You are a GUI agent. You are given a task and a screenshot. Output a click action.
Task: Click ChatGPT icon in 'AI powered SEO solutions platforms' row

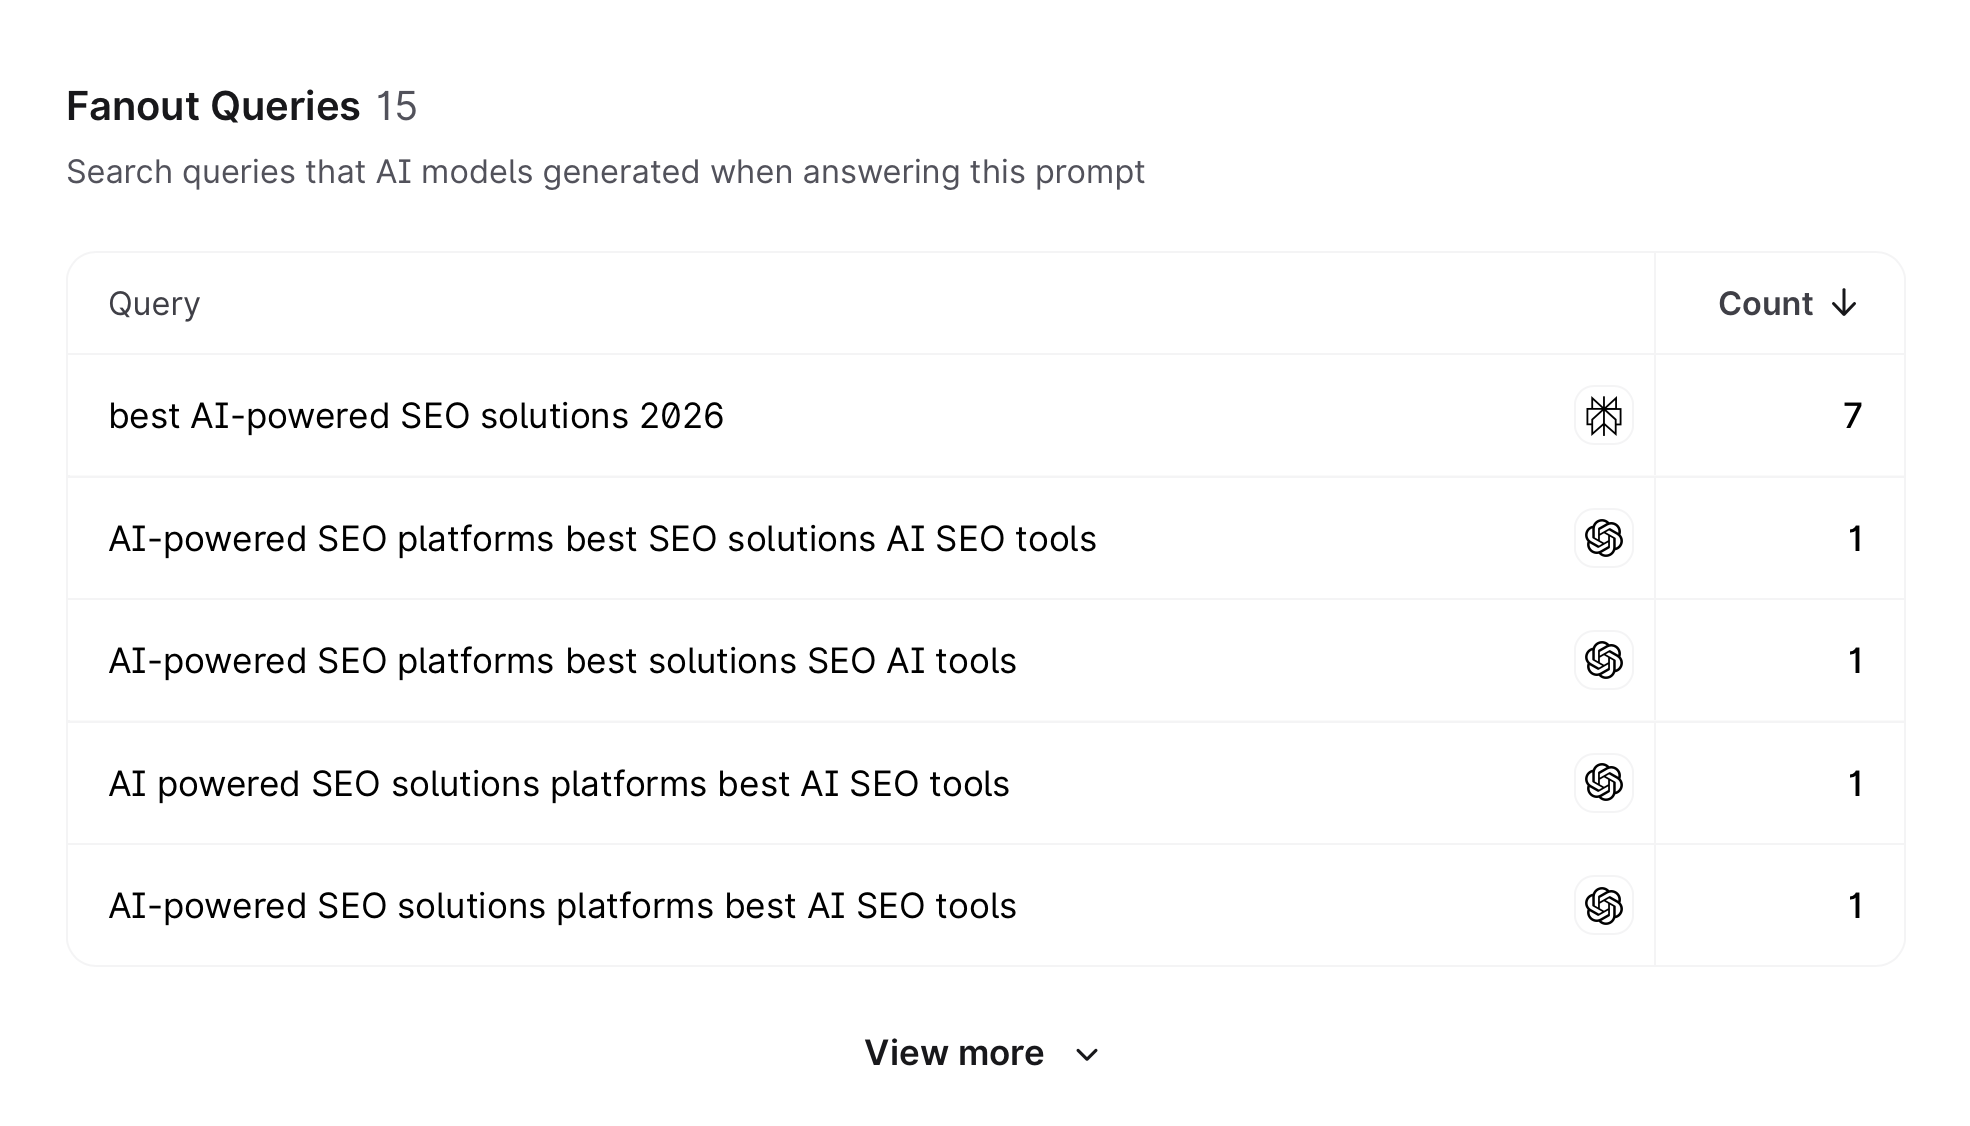1603,783
